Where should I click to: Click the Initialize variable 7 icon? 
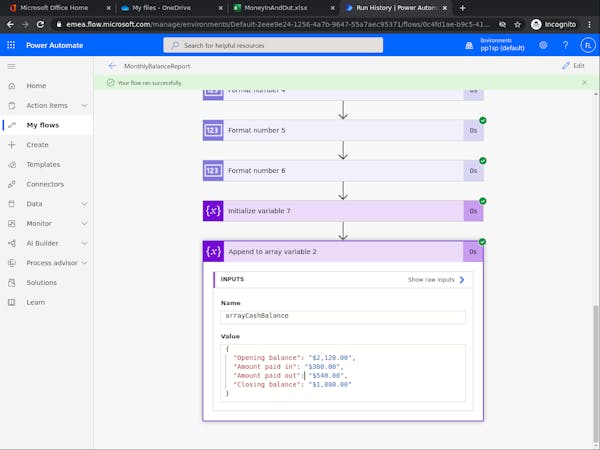[213, 211]
